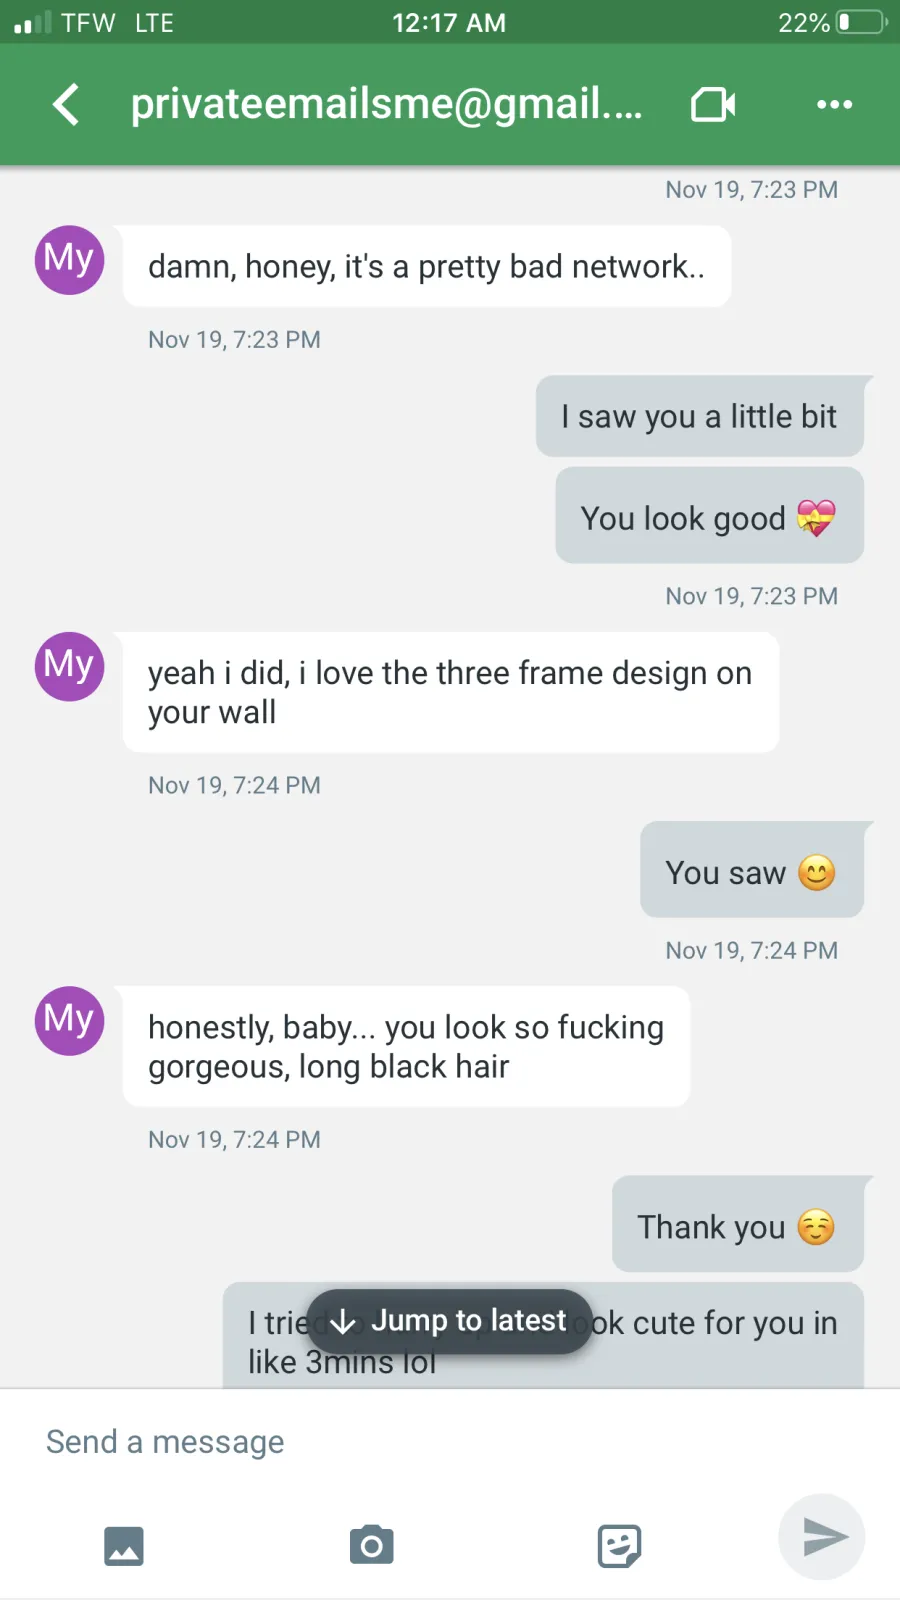The image size is (900, 1600).
Task: Tap the 'My' avatar beside the gorgeous message
Action: pyautogui.click(x=70, y=1021)
